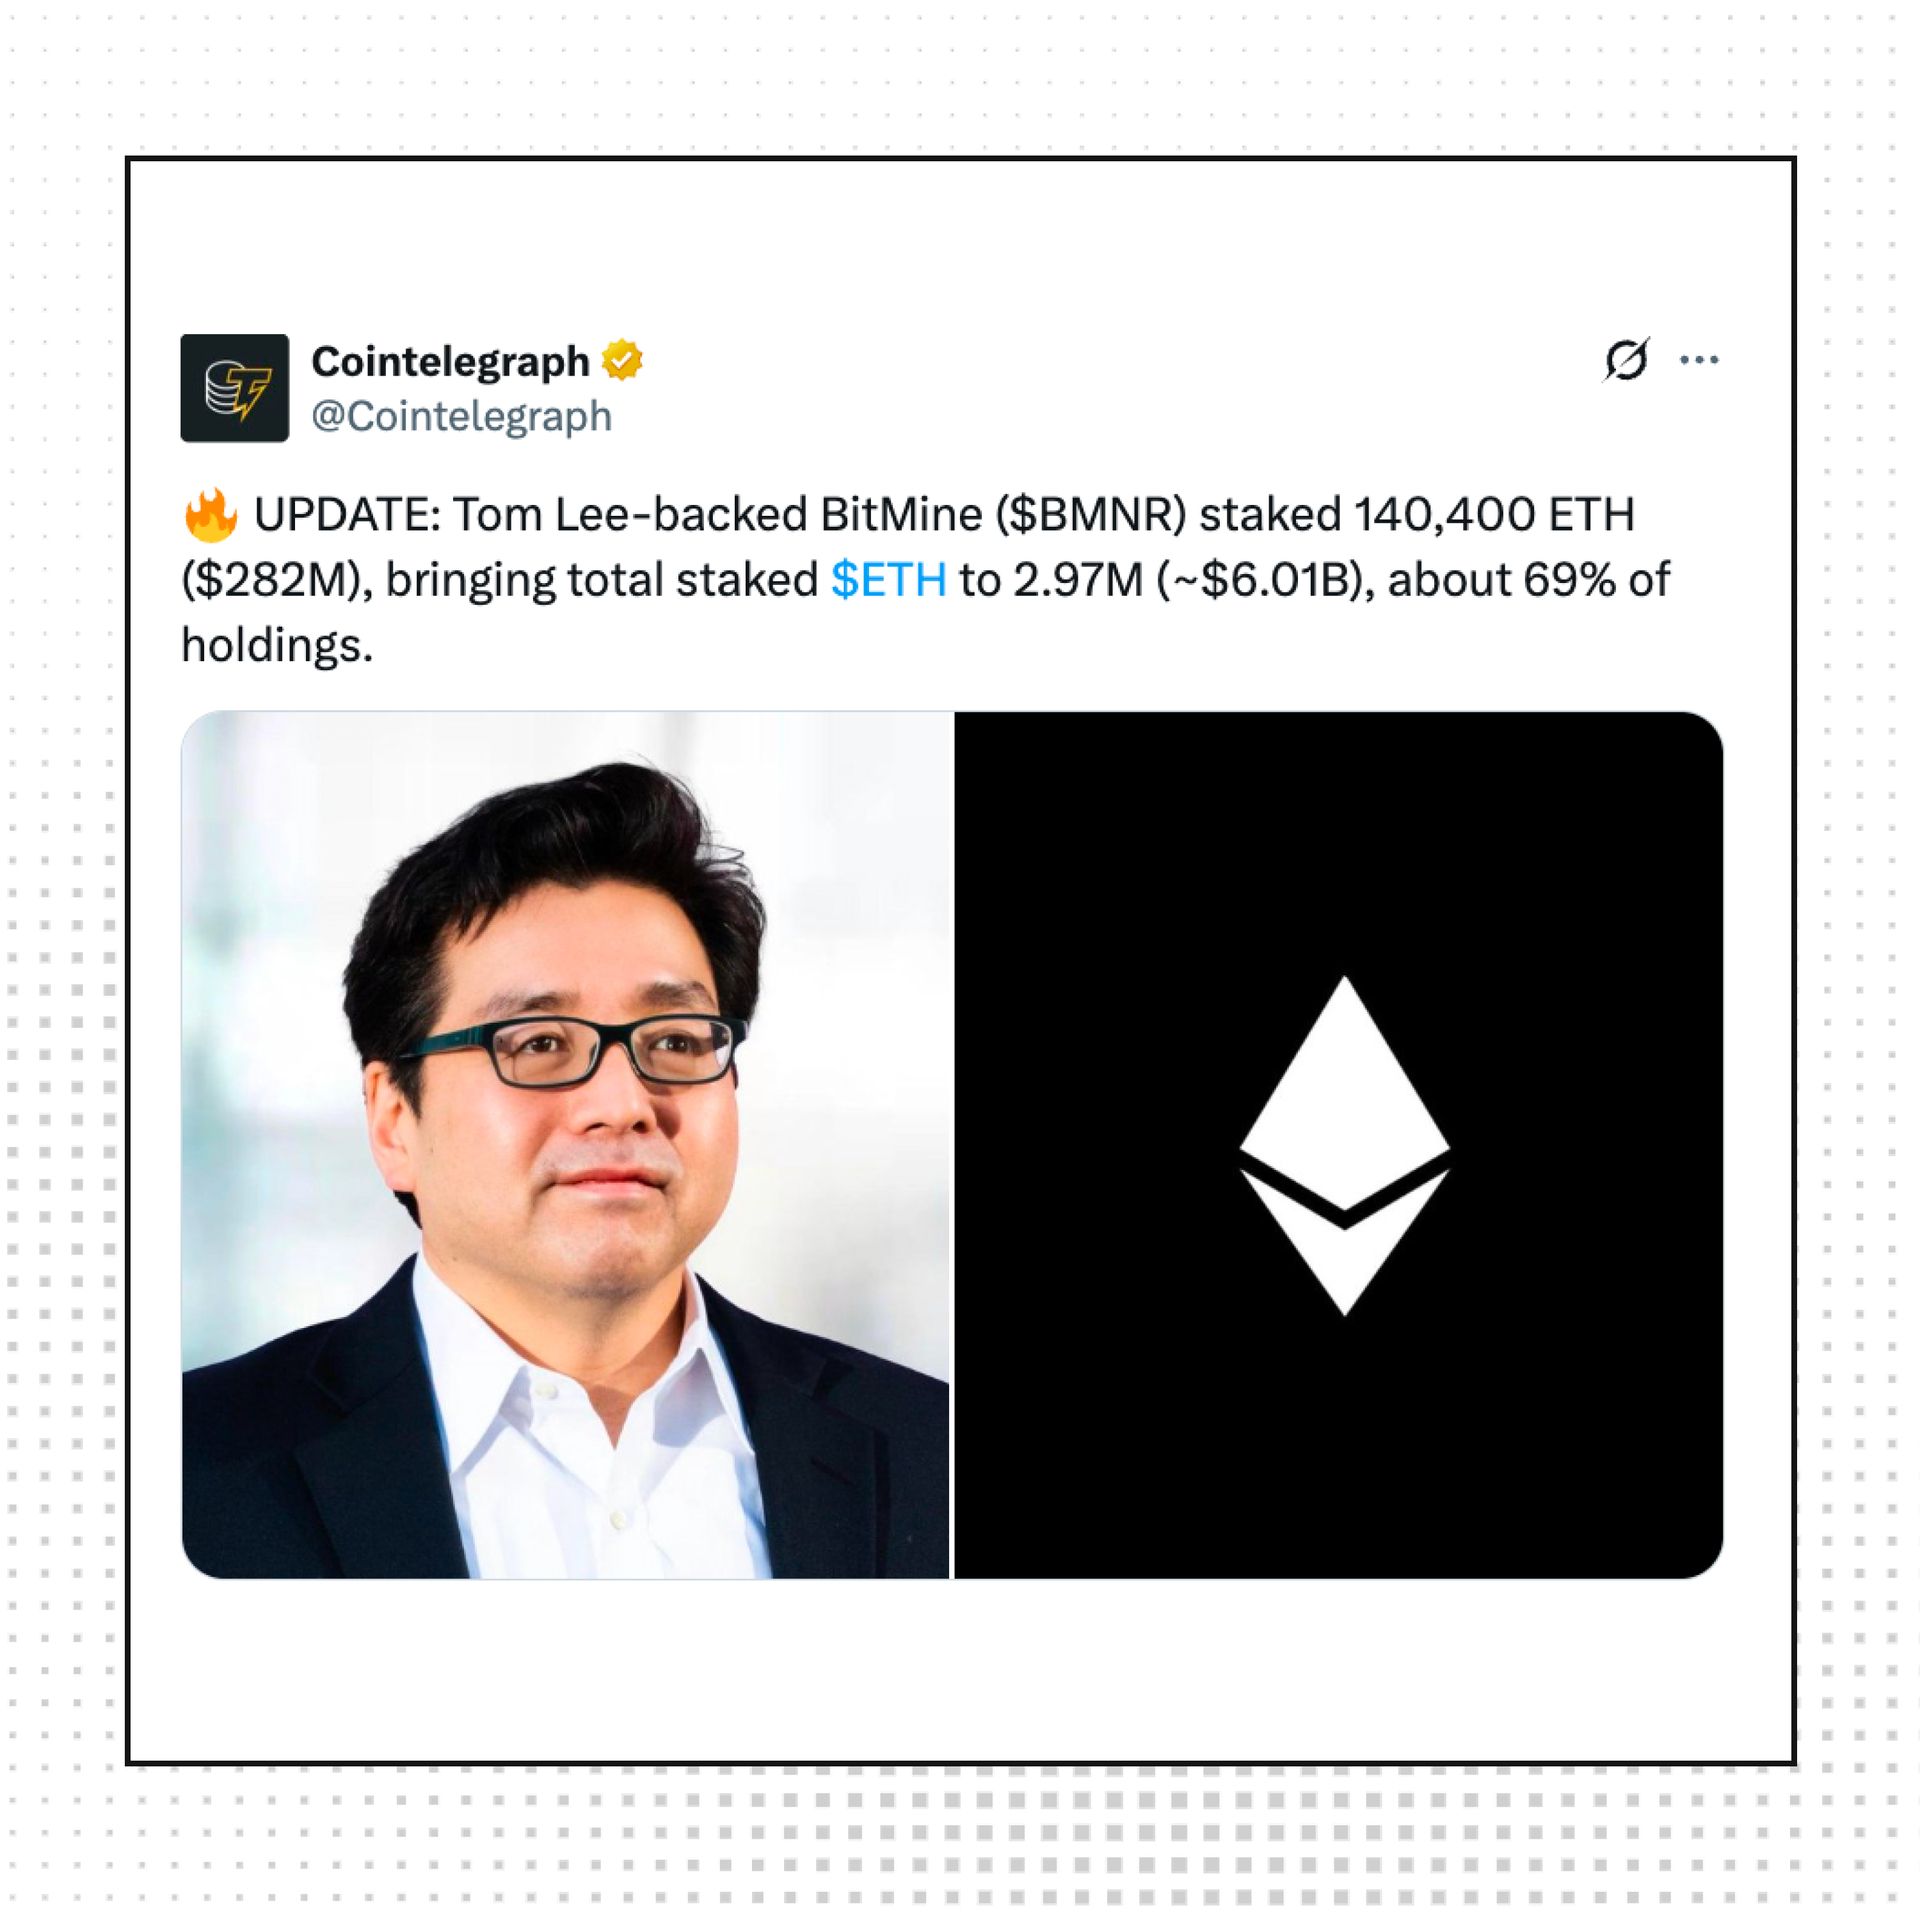
Task: Click the @Cointelegraph handle
Action: coord(461,416)
